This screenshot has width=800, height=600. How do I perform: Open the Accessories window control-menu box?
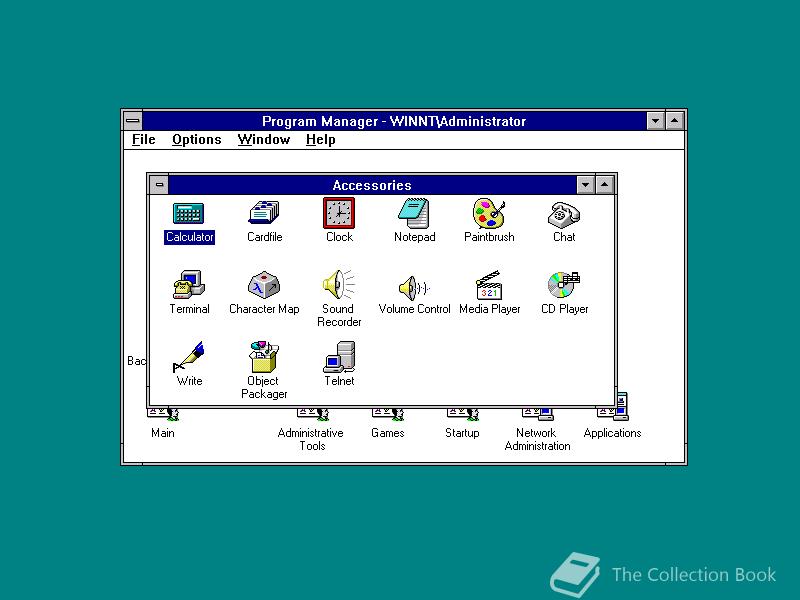[x=159, y=185]
